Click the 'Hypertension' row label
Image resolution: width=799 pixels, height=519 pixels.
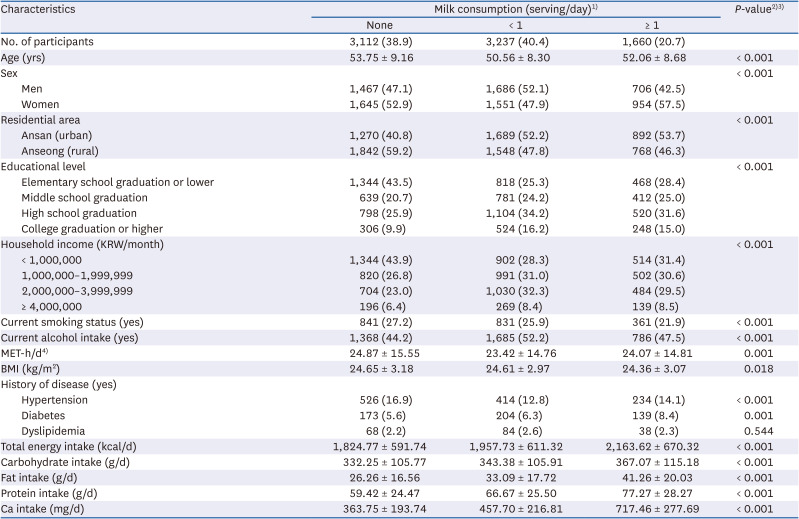pos(55,400)
